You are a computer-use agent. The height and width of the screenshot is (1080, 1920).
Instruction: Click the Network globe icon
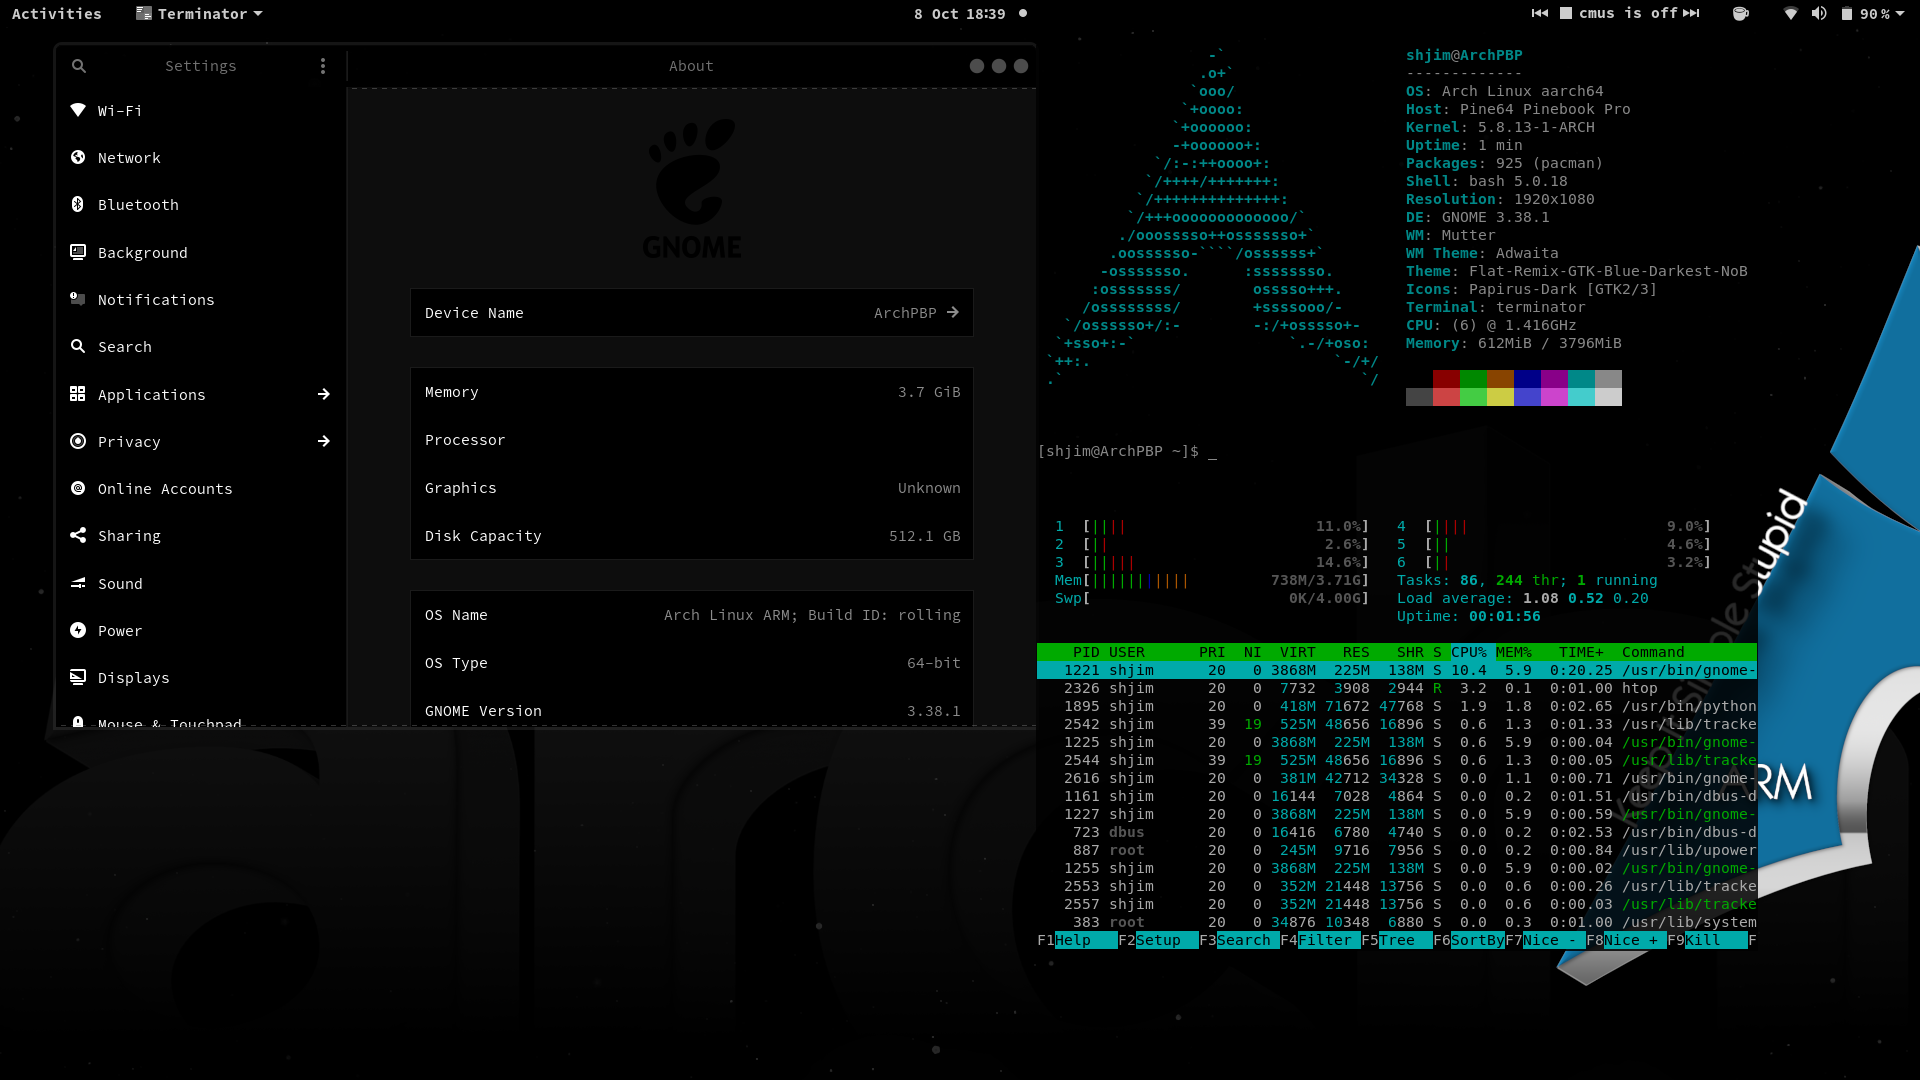[78, 157]
